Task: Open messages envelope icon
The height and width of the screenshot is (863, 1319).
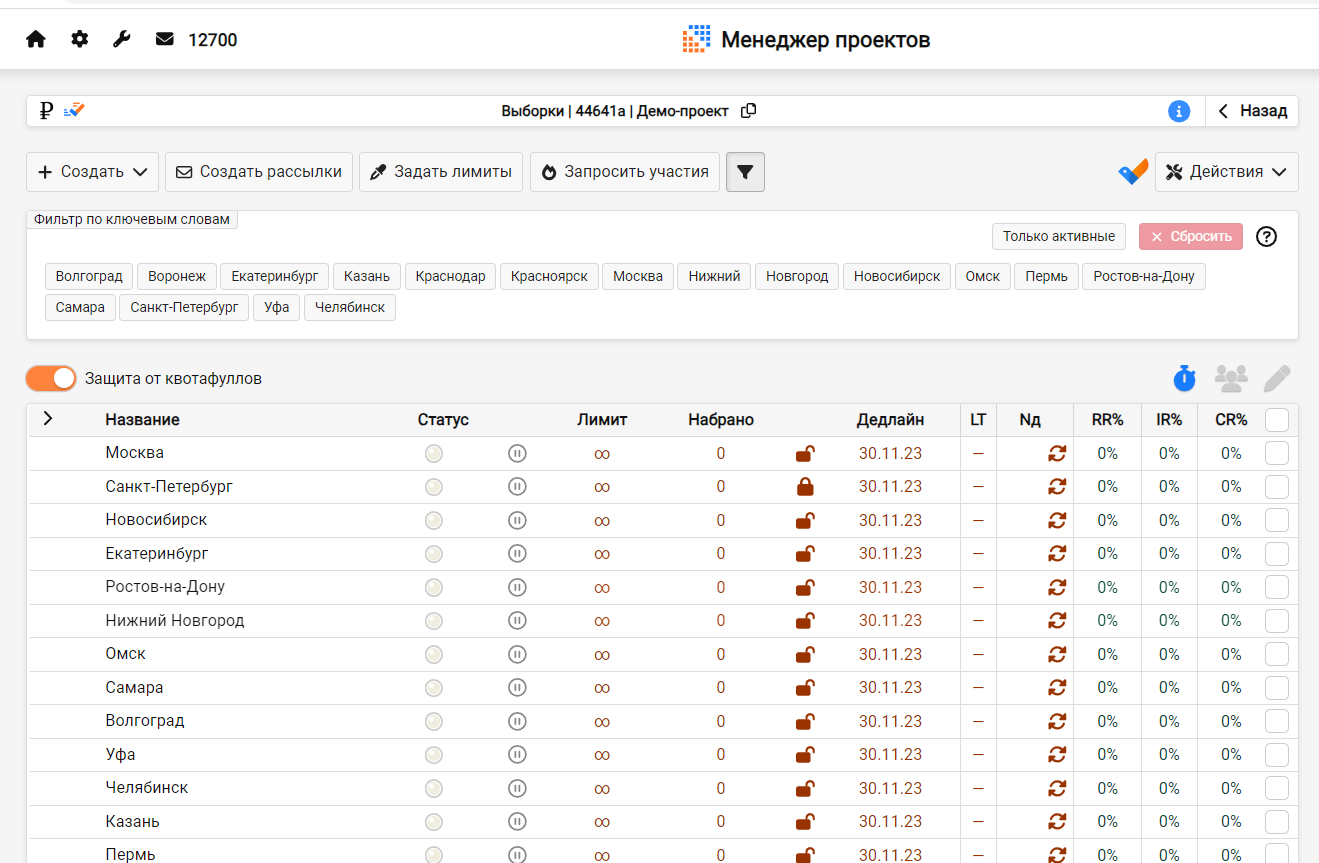Action: click(x=165, y=40)
